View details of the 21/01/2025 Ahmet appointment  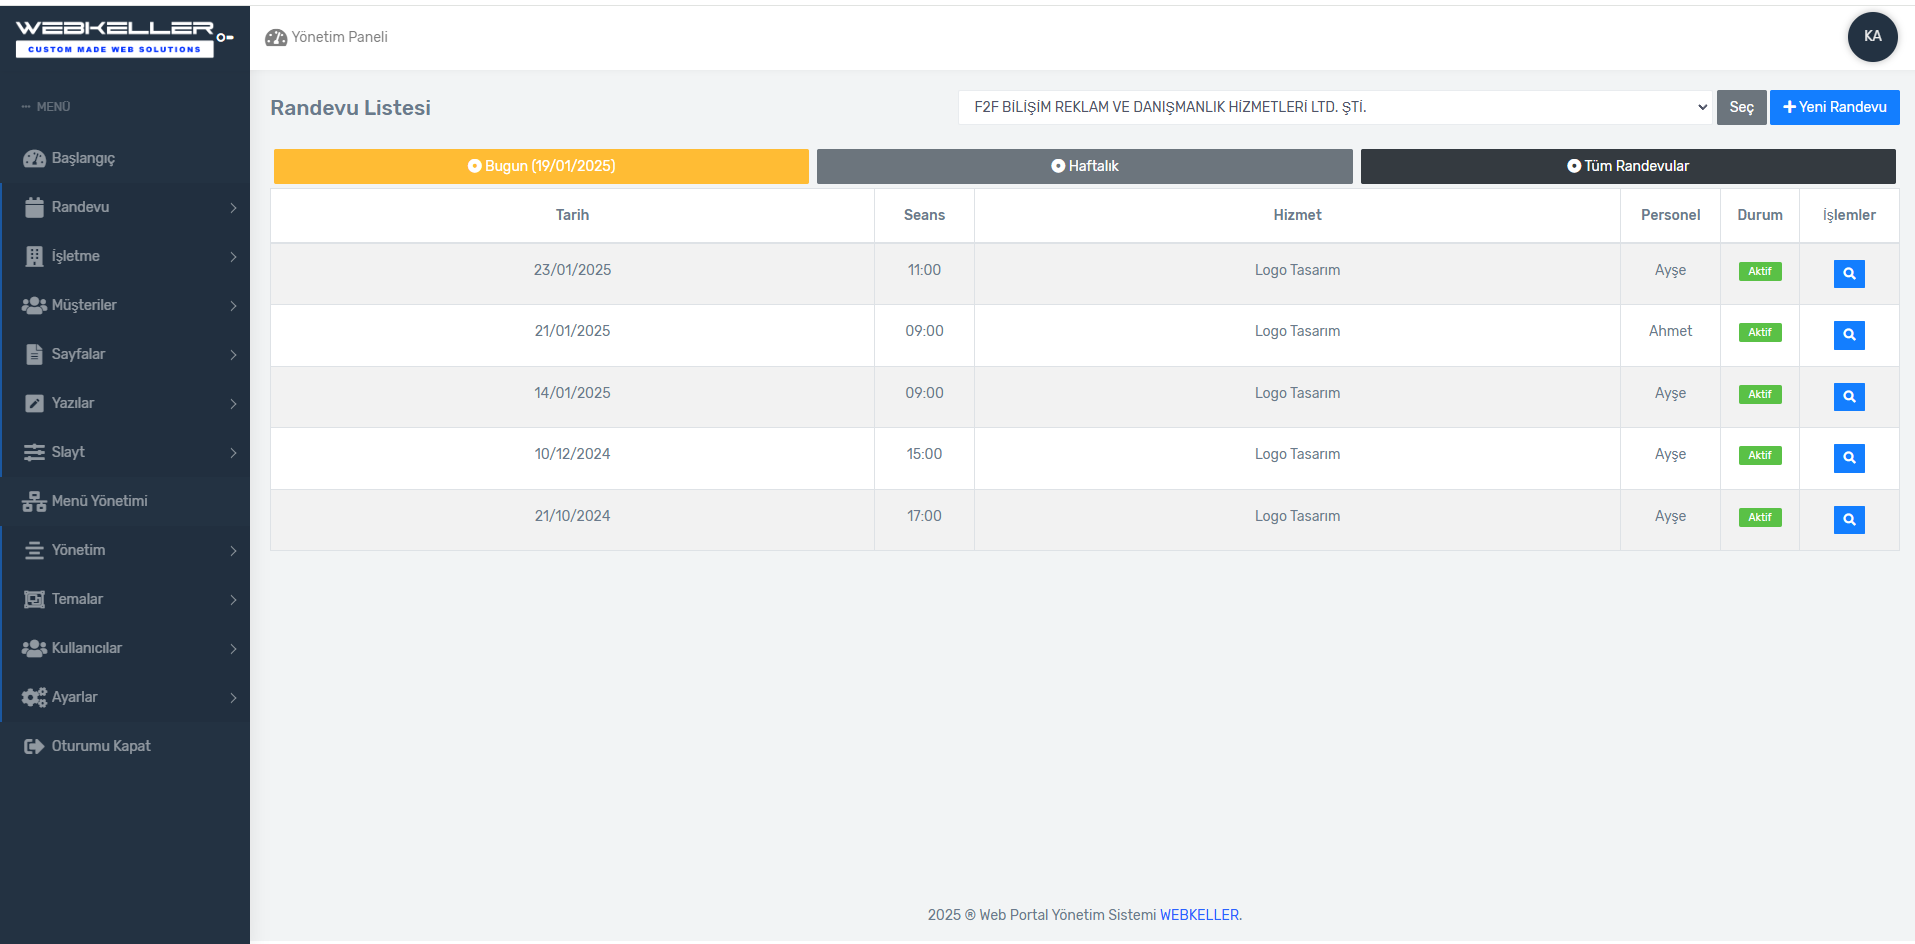(x=1849, y=335)
